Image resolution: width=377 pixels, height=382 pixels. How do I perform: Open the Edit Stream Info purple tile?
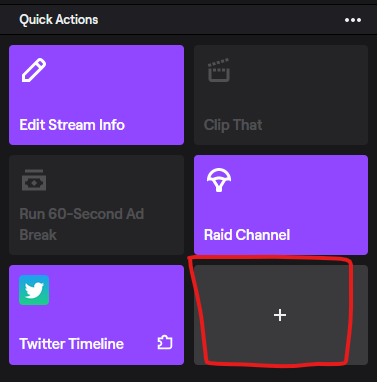(96, 95)
